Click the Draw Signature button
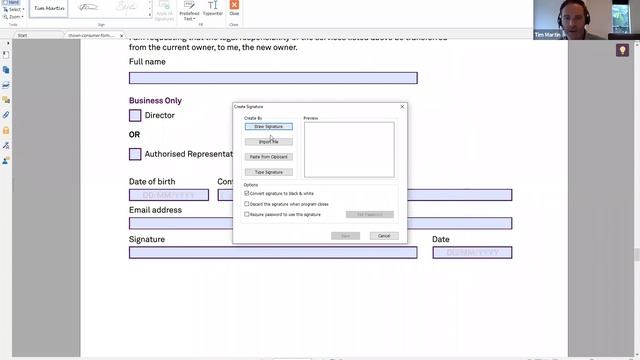This screenshot has height=360, width=640. tap(269, 127)
